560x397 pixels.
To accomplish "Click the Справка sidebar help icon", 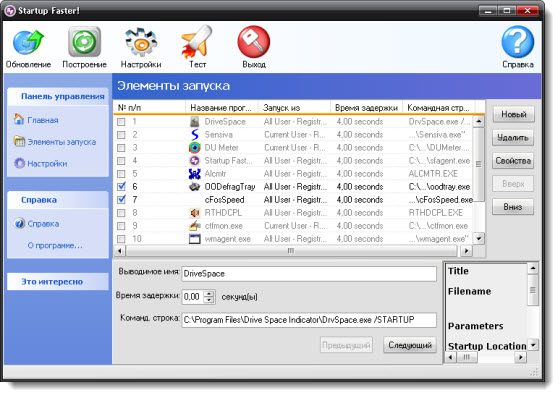I will pos(20,223).
